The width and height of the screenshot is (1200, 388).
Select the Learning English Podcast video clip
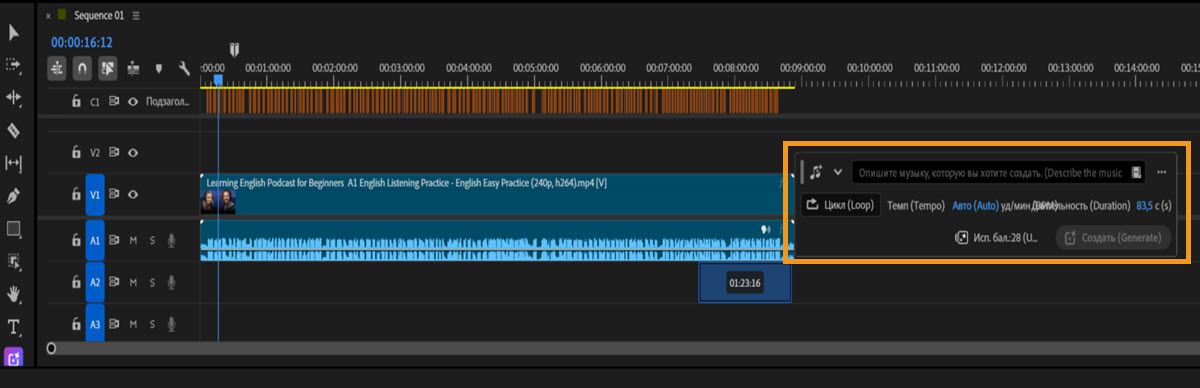click(x=497, y=195)
